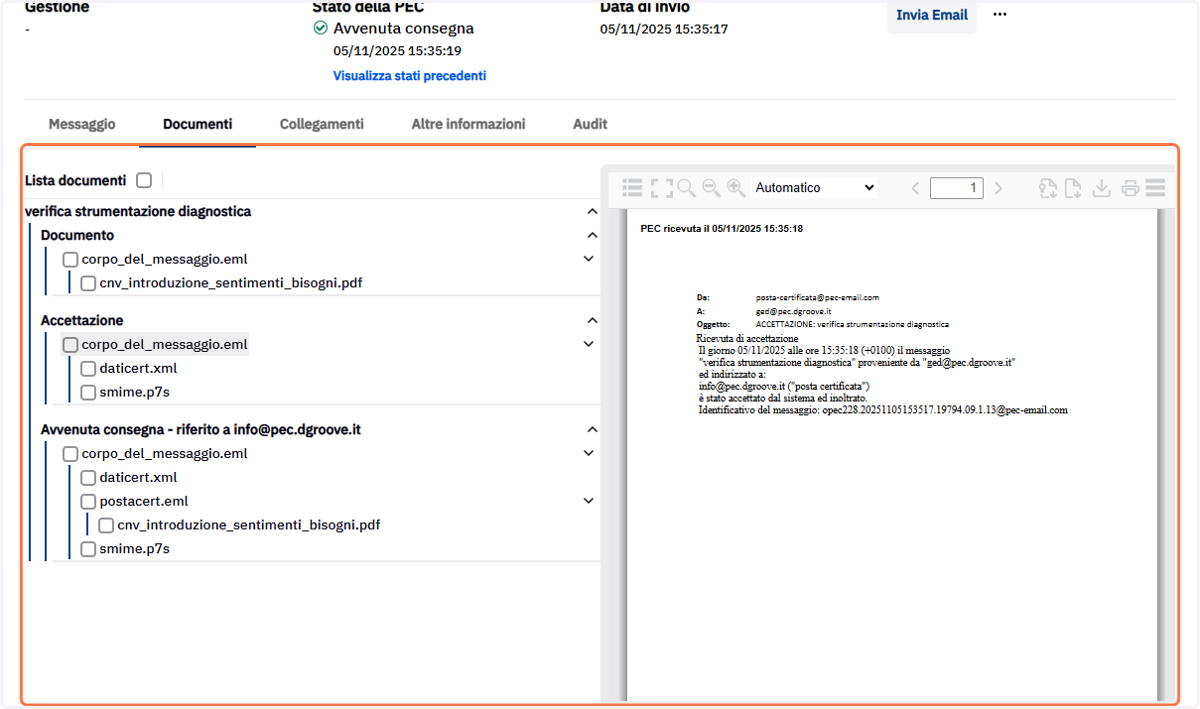Open the PDF viewer hamburger menu
The image size is (1200, 709).
click(1155, 188)
